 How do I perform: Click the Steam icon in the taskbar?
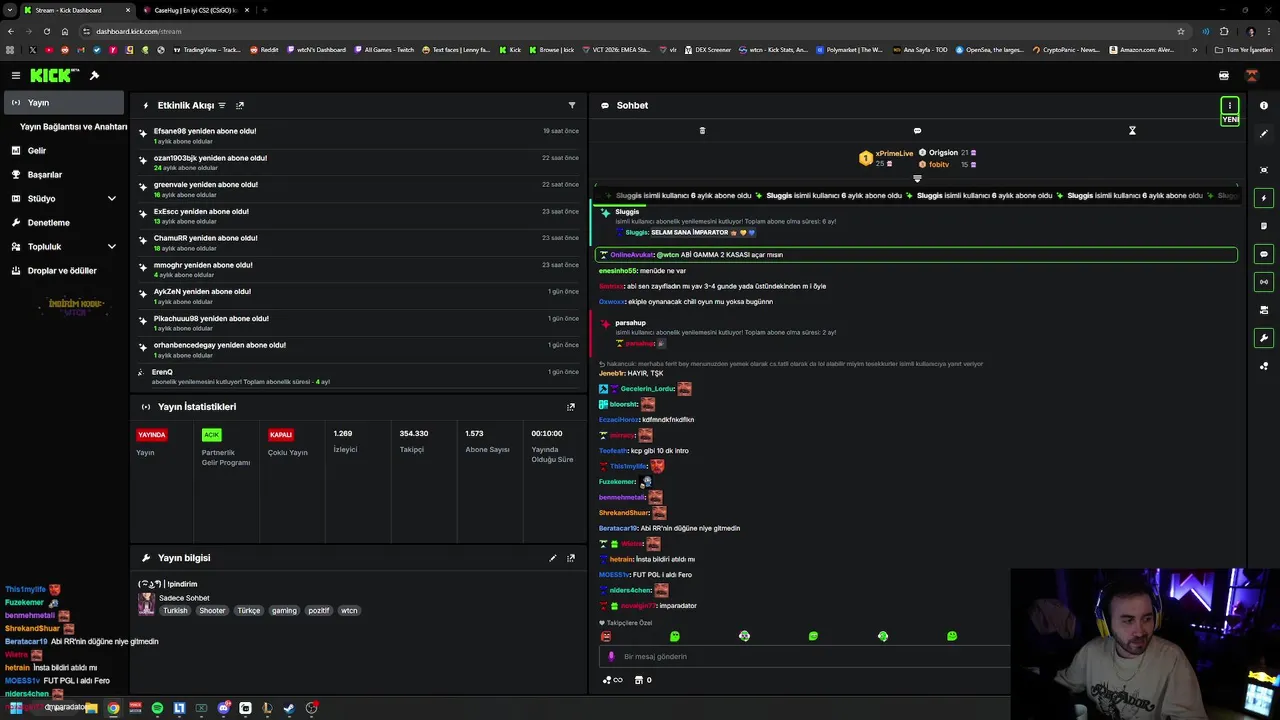coord(289,708)
